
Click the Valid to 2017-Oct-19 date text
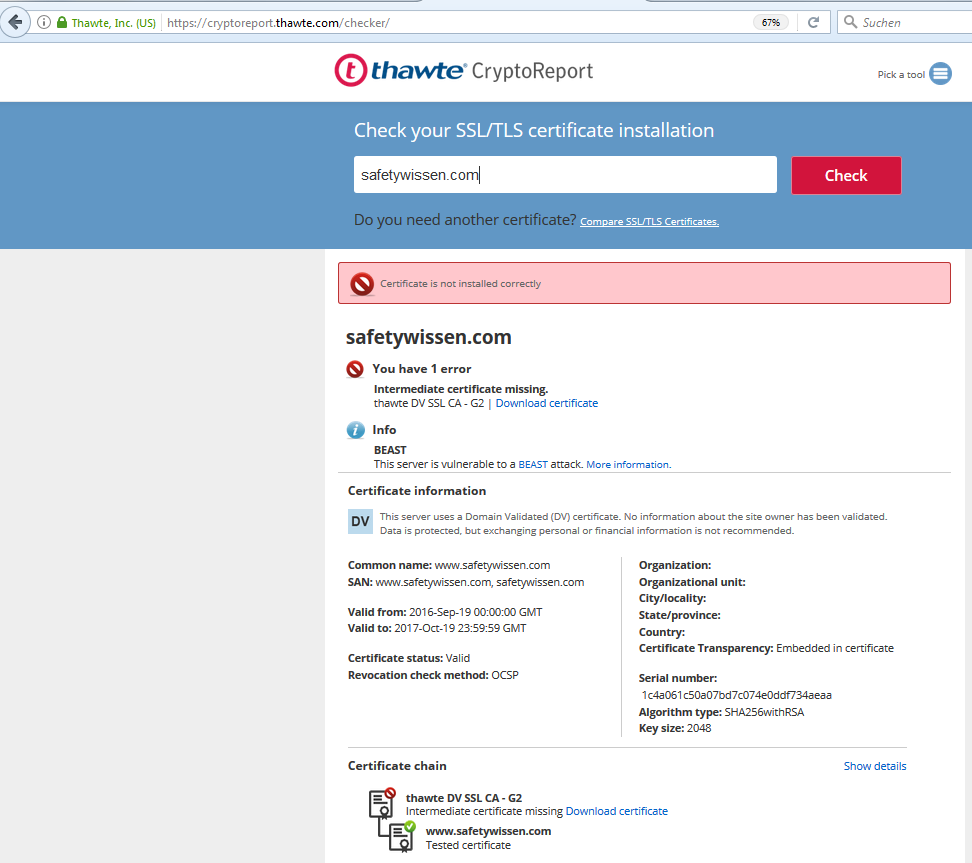pos(436,628)
